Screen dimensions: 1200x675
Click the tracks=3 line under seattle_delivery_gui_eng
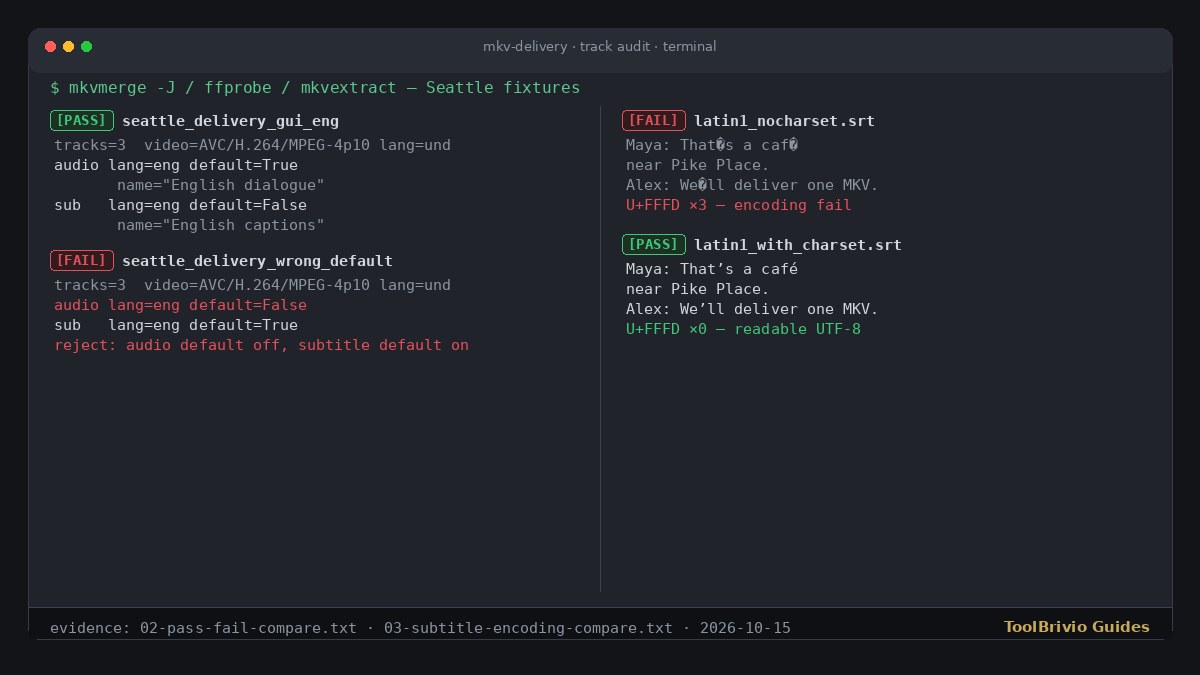pos(252,145)
